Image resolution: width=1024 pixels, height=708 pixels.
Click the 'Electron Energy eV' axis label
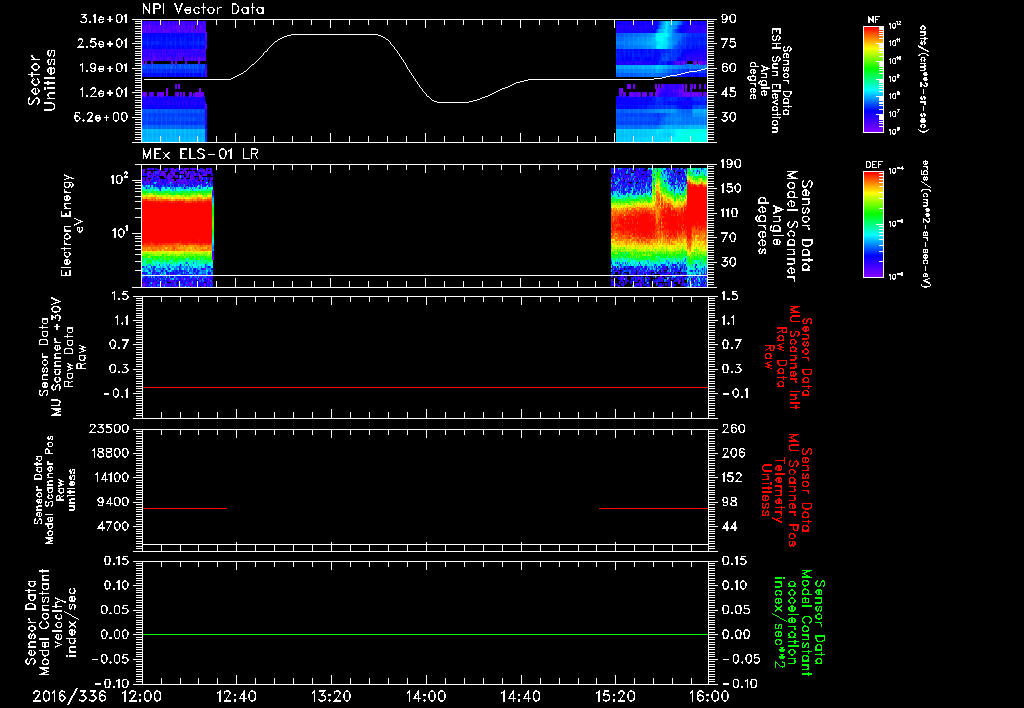tap(72, 226)
